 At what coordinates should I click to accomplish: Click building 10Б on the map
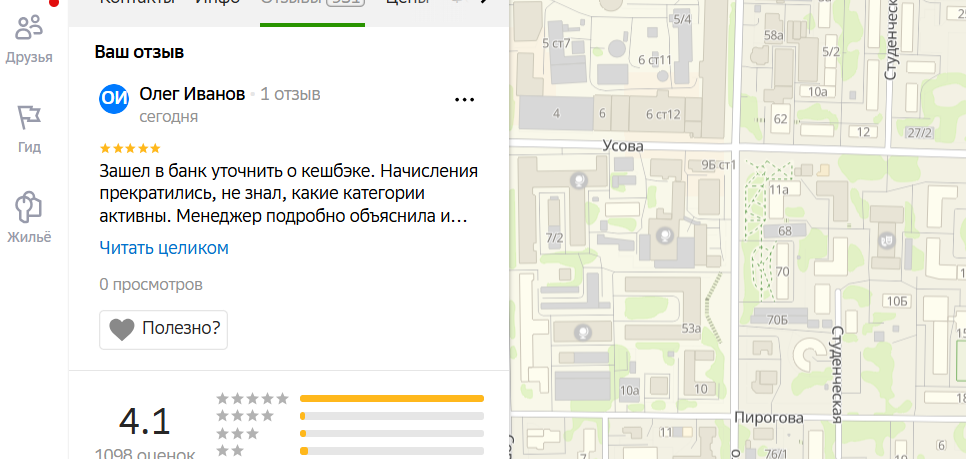(x=897, y=301)
